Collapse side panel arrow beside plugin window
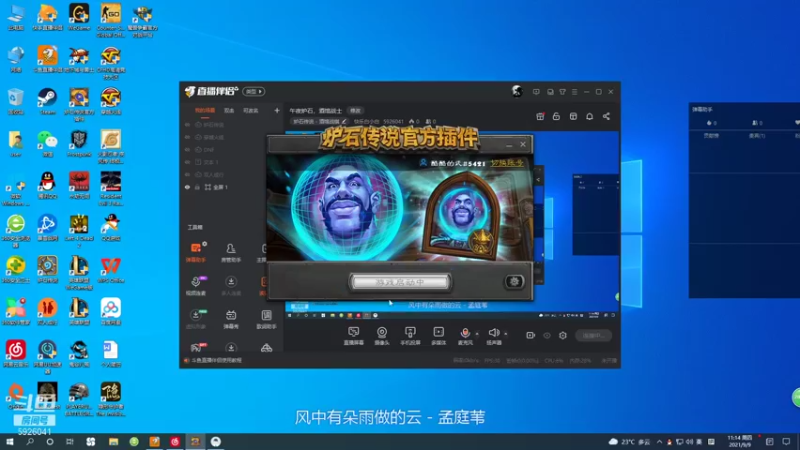 tap(538, 180)
